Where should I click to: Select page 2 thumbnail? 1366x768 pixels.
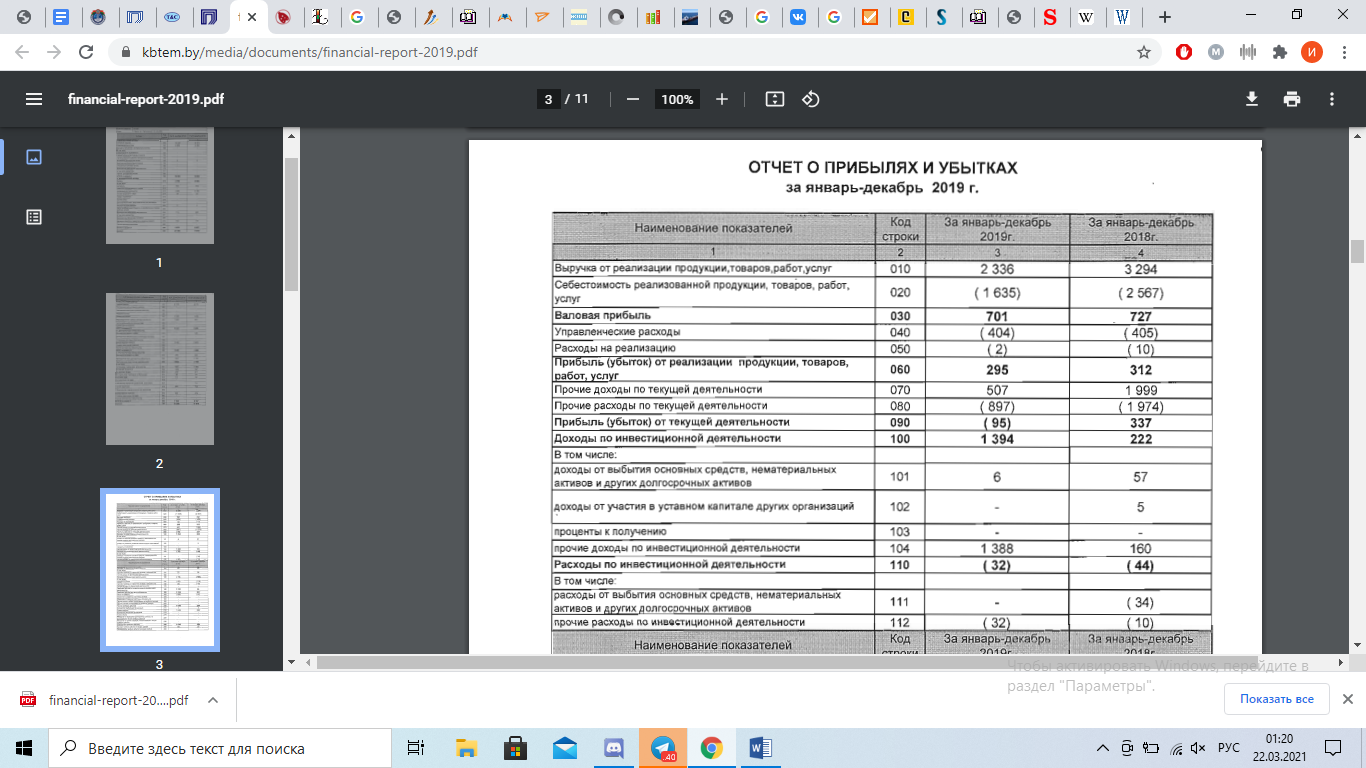[160, 369]
